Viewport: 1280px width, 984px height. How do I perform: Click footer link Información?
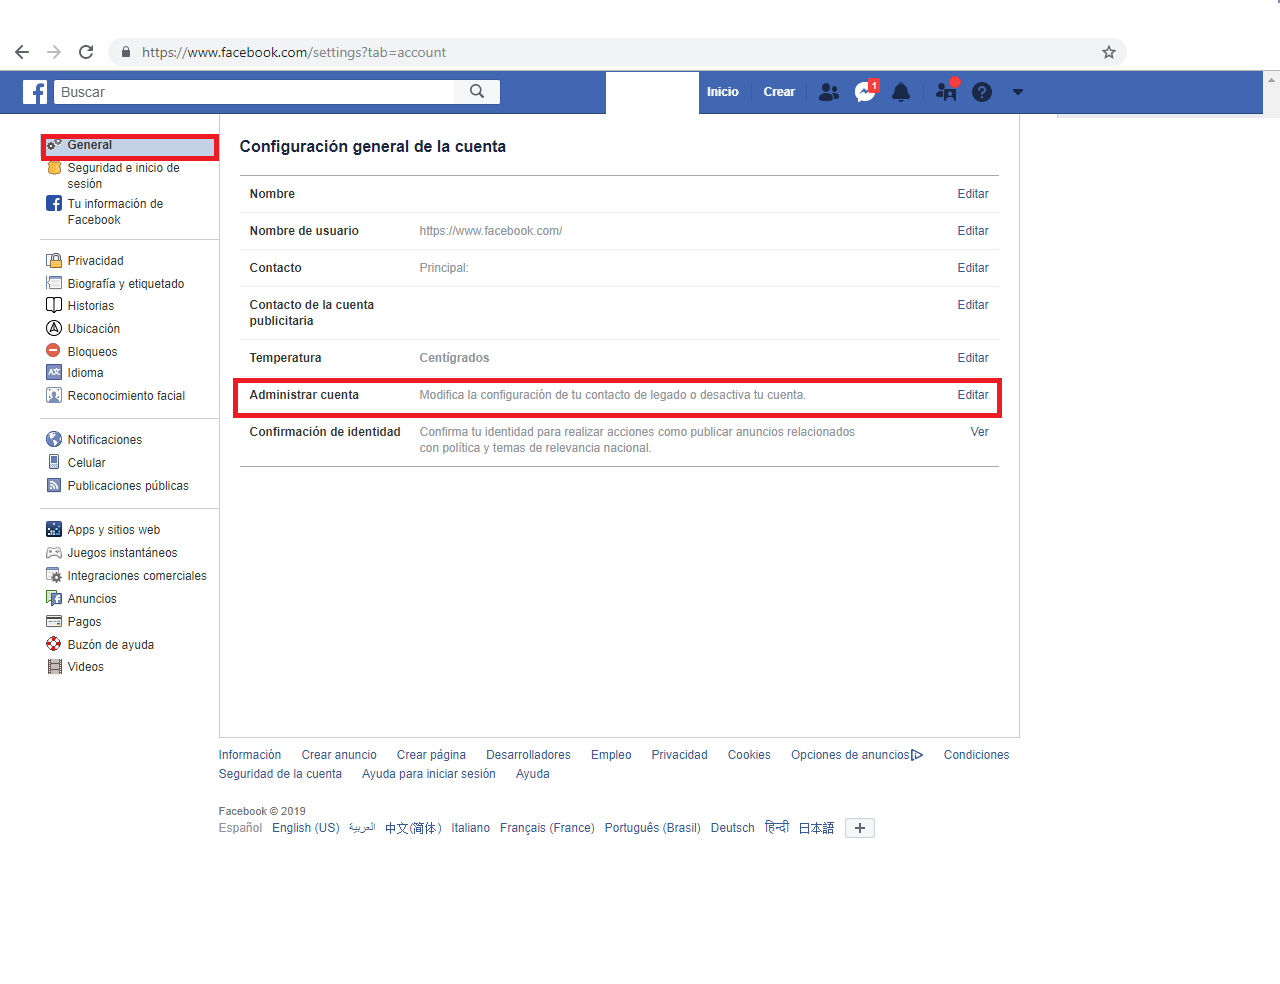click(250, 755)
